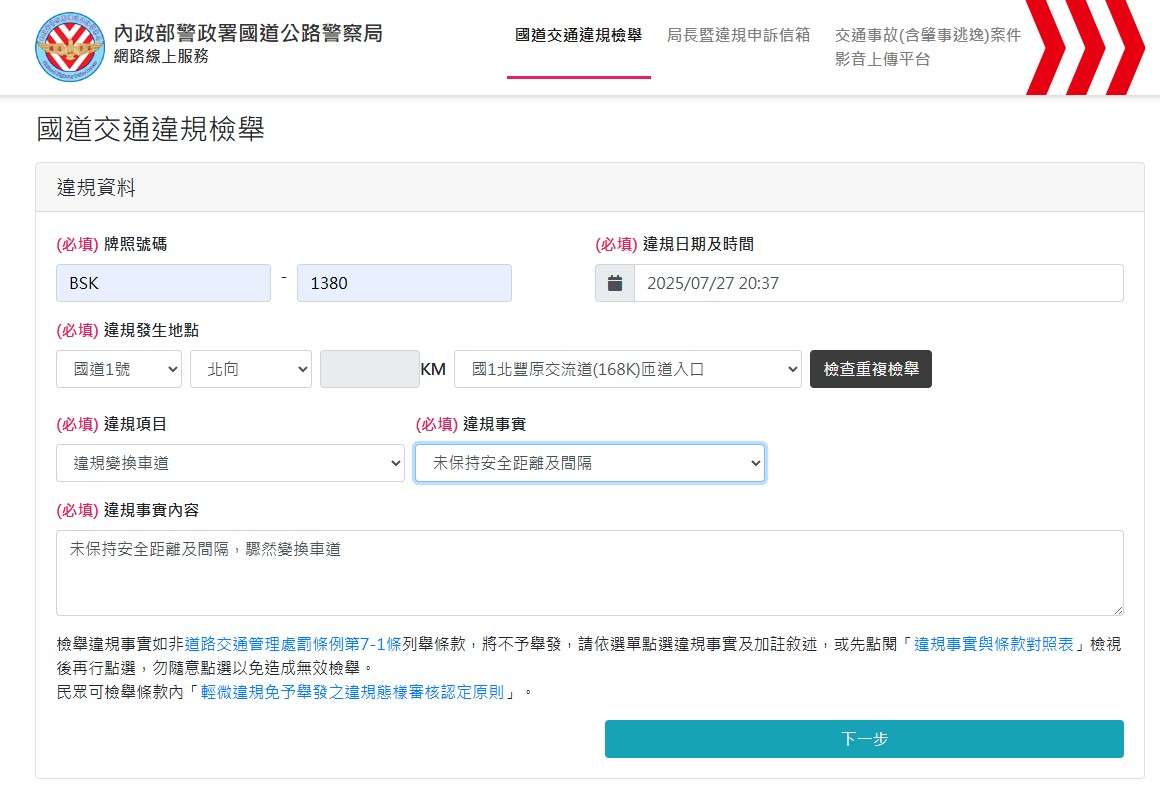This screenshot has height=795, width=1160.
Task: Click the 違規事實內容 field label
Action: click(151, 510)
